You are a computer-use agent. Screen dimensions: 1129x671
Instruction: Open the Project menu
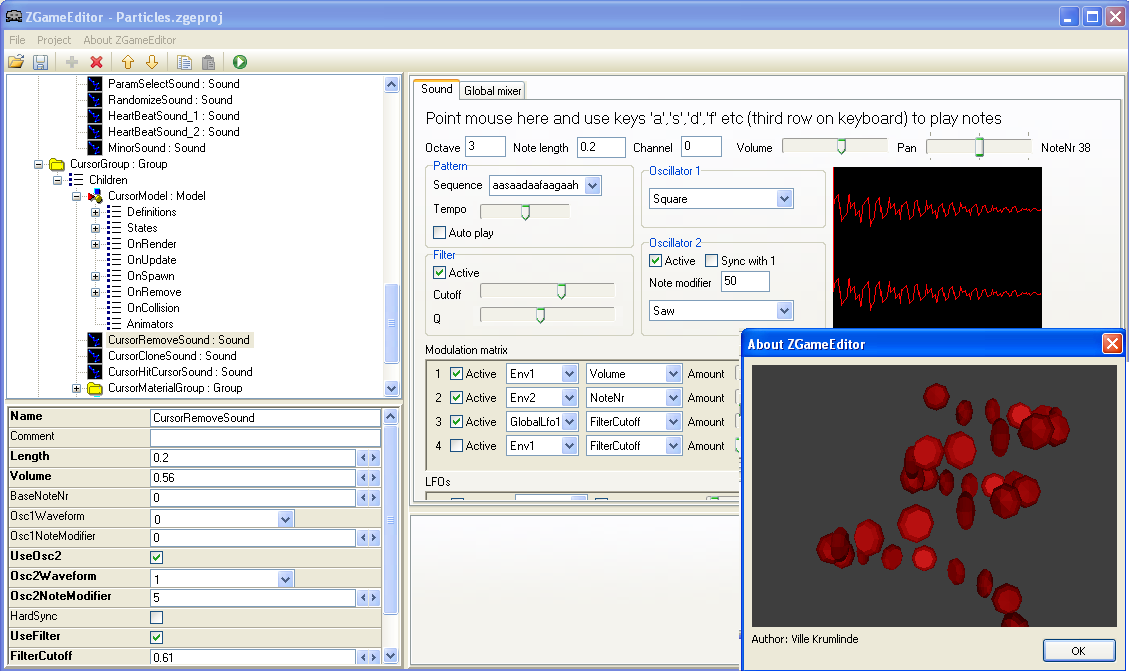(x=54, y=40)
